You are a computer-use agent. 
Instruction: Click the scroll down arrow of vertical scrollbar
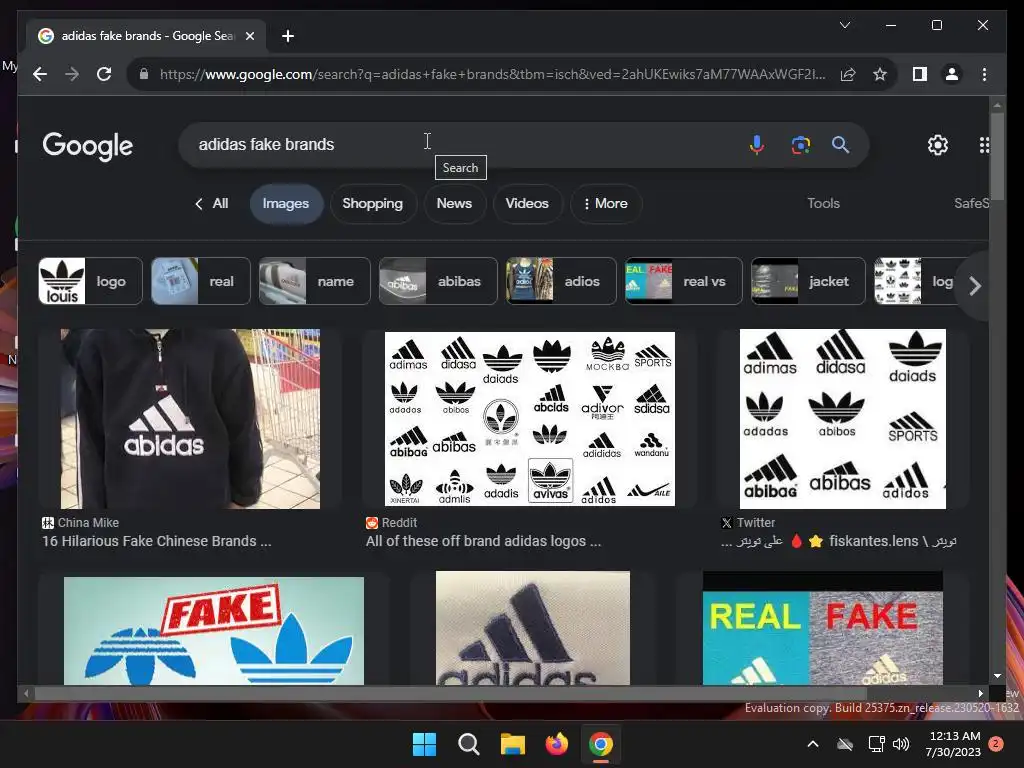click(x=997, y=676)
